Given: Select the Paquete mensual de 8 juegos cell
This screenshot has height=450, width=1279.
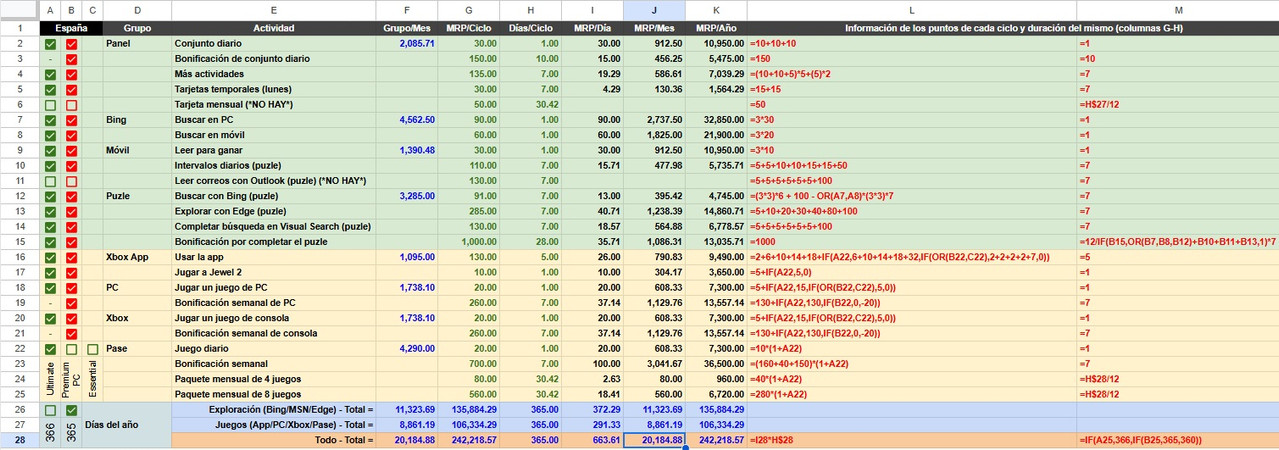Looking at the screenshot, I should pos(273,394).
